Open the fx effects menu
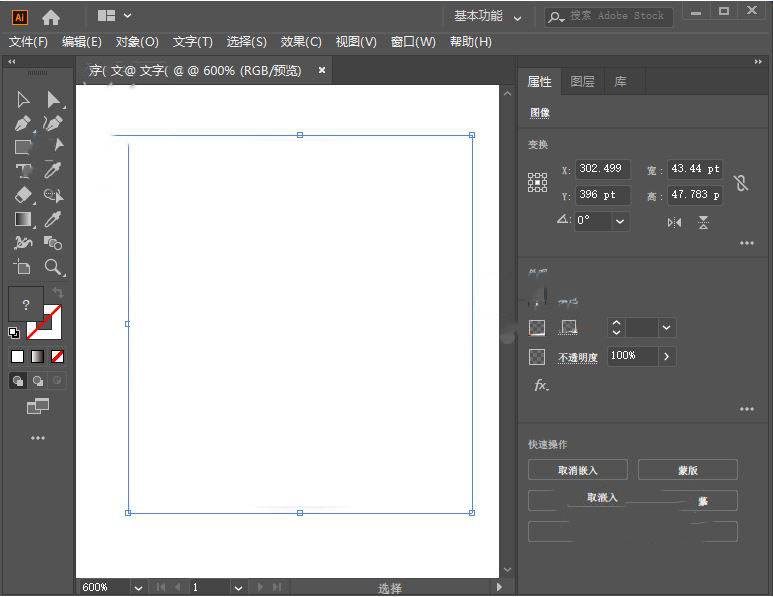Image resolution: width=773 pixels, height=597 pixels. pyautogui.click(x=541, y=385)
